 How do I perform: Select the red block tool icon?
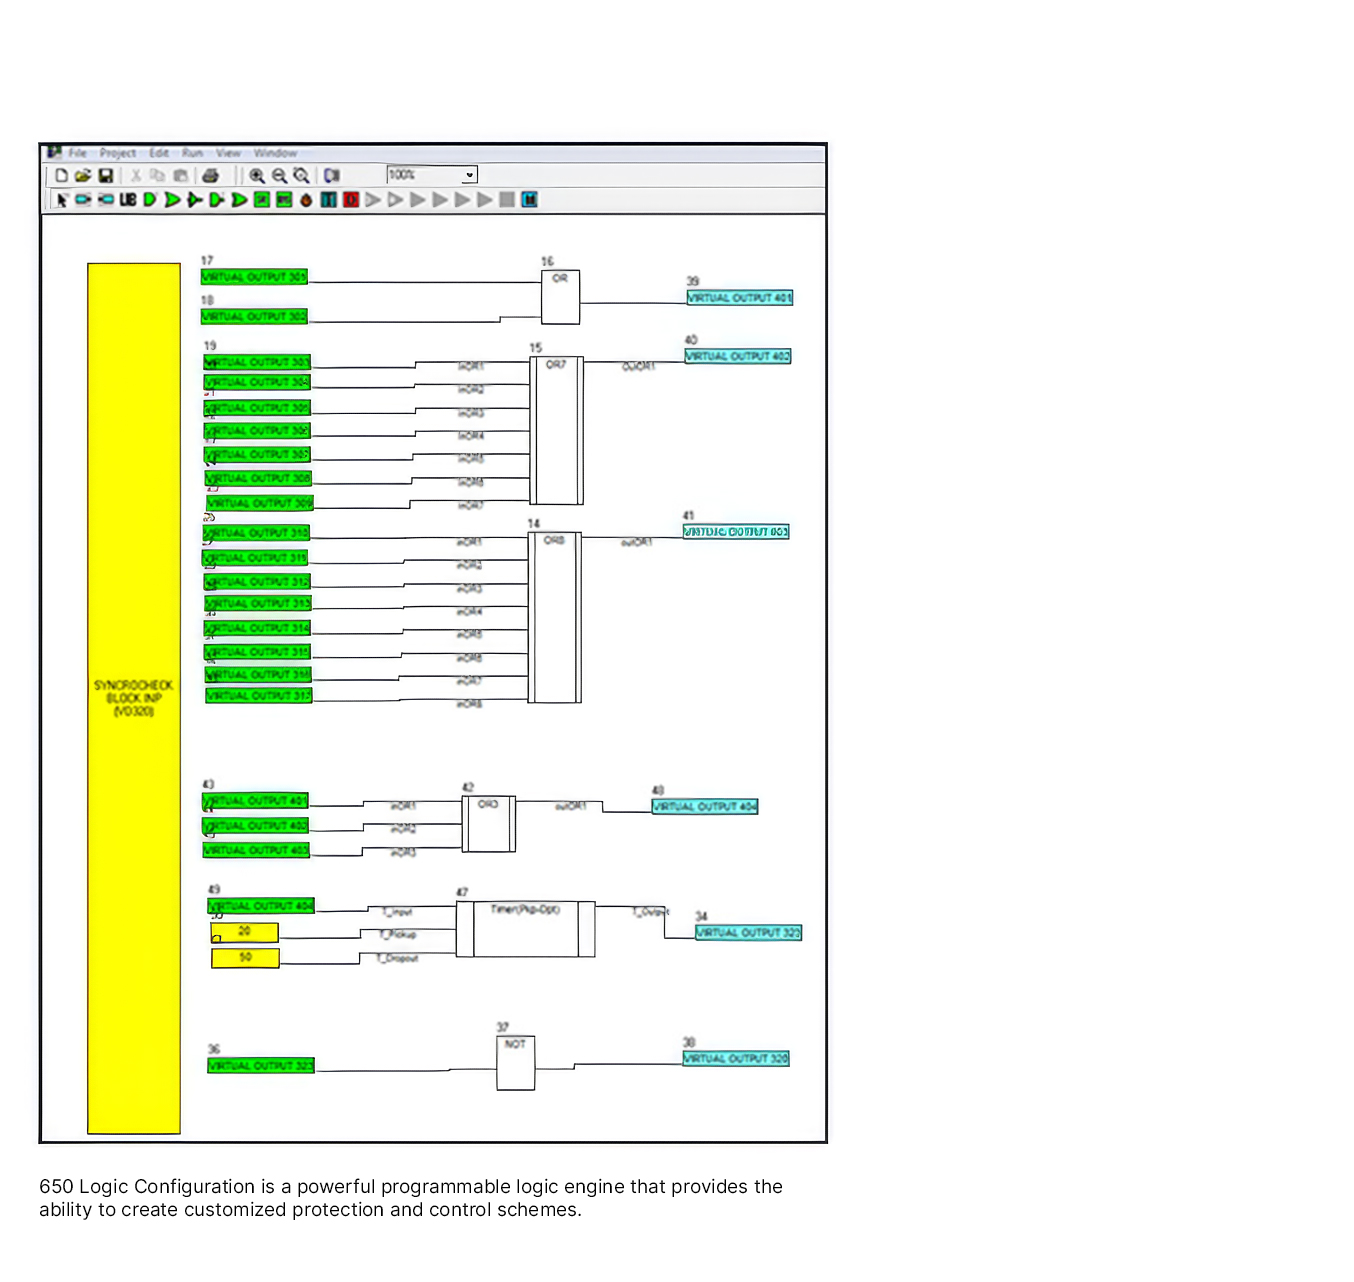tap(351, 200)
